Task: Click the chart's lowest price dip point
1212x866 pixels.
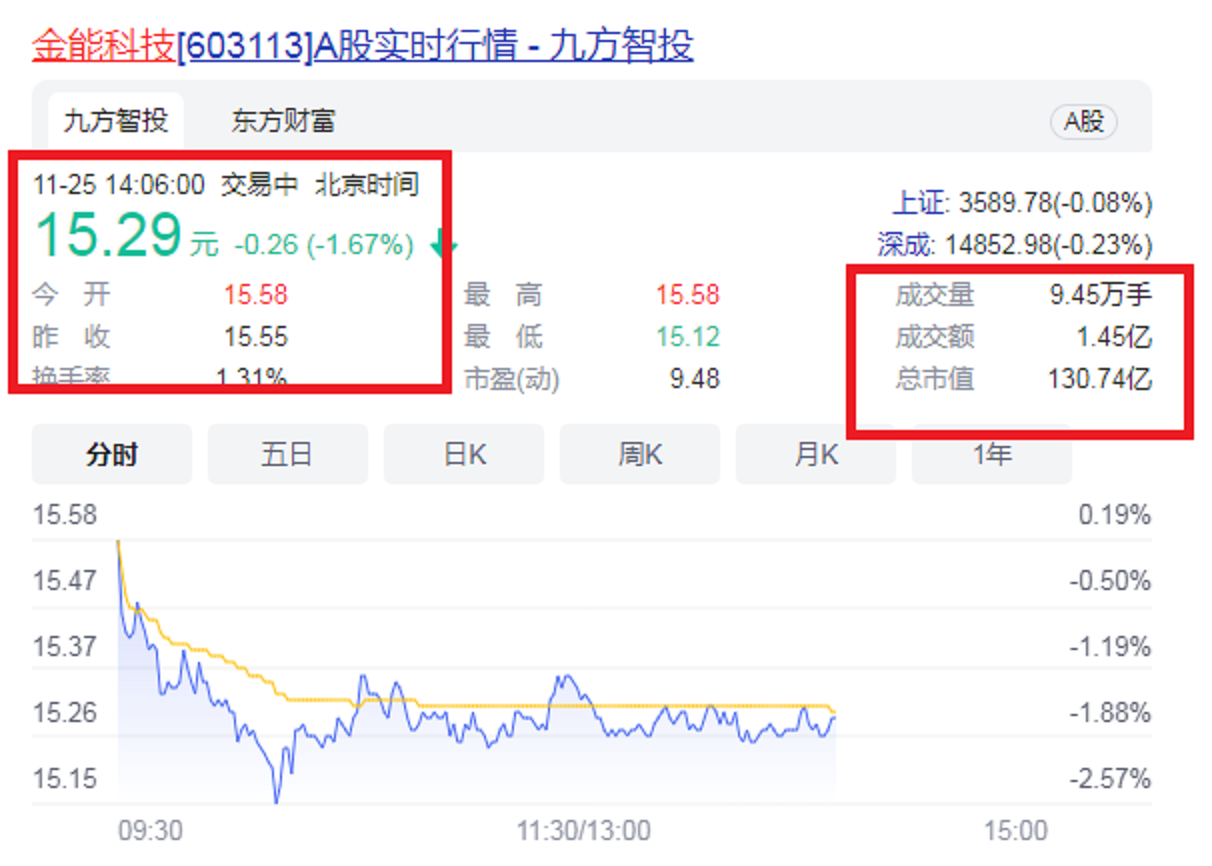Action: (x=276, y=800)
